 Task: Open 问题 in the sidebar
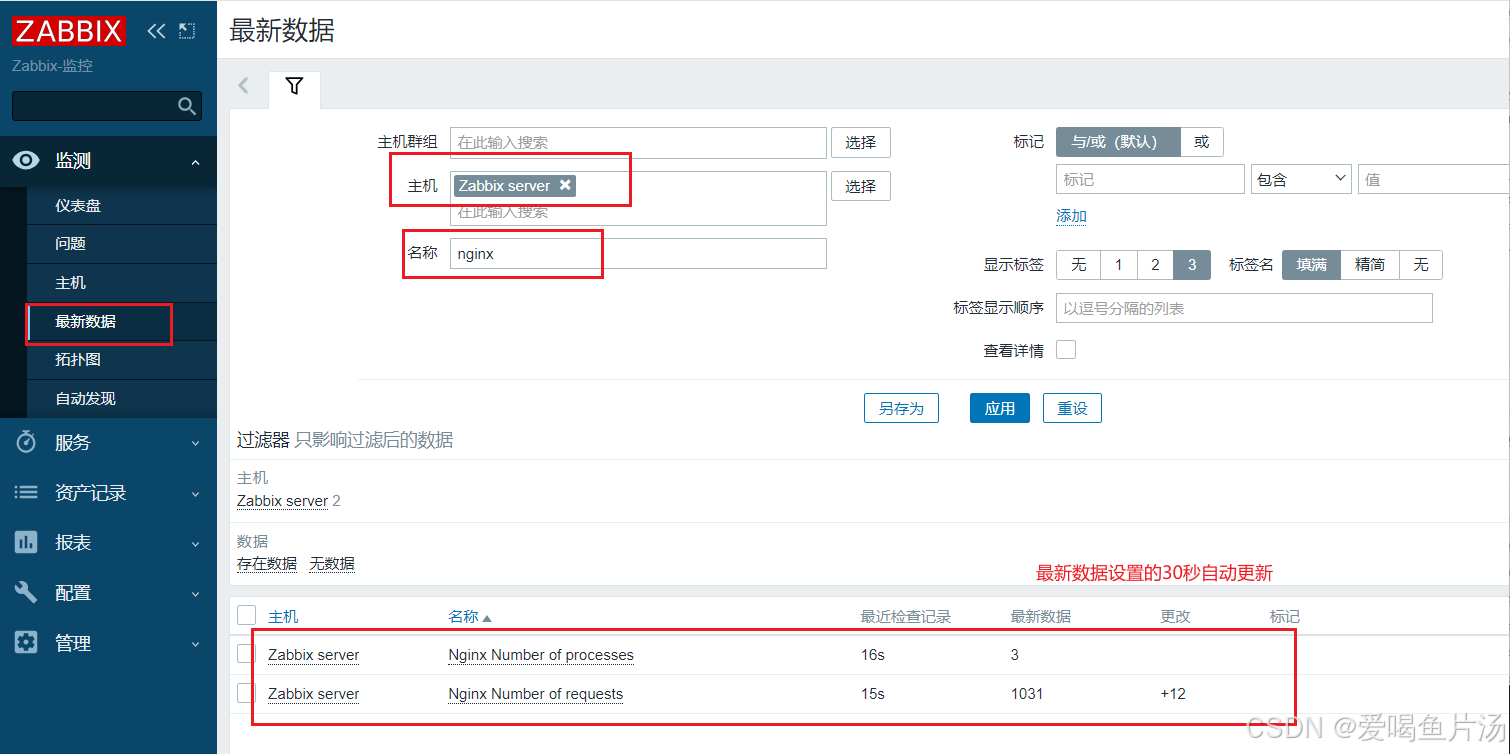point(70,244)
